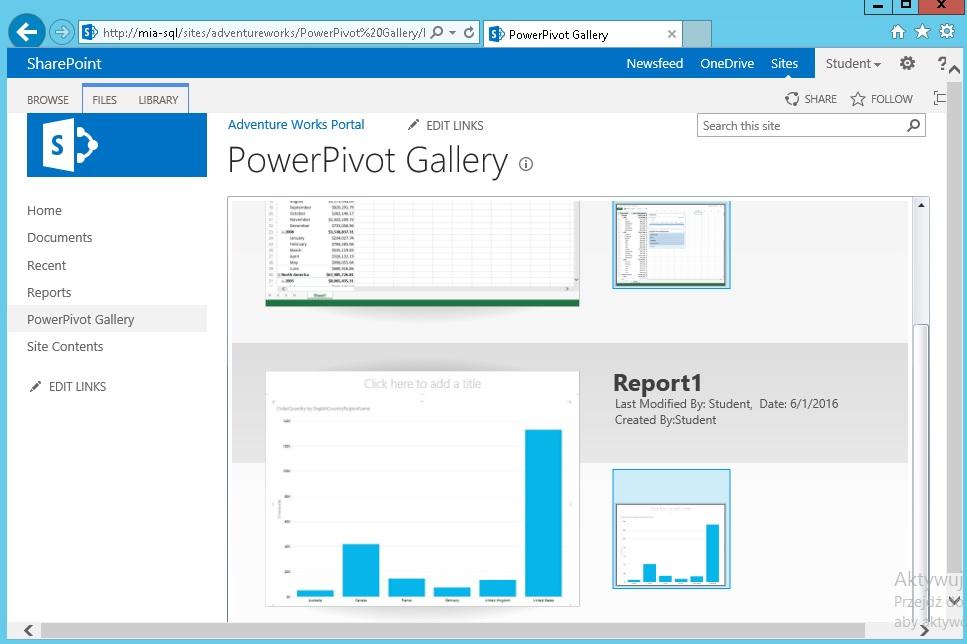The image size is (967, 644).
Task: Open a new blank browser tab
Action: coord(697,34)
